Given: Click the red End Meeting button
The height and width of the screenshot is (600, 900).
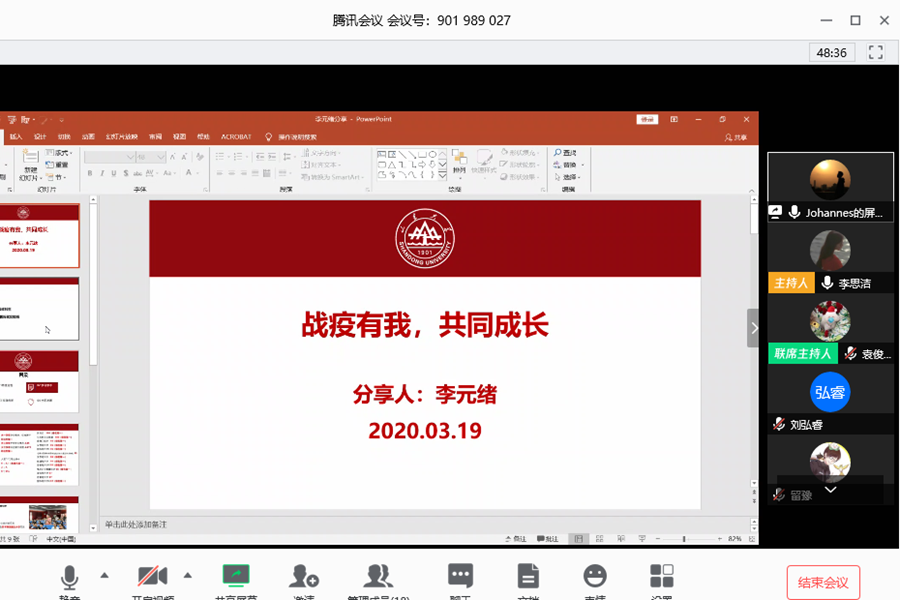Looking at the screenshot, I should [823, 582].
